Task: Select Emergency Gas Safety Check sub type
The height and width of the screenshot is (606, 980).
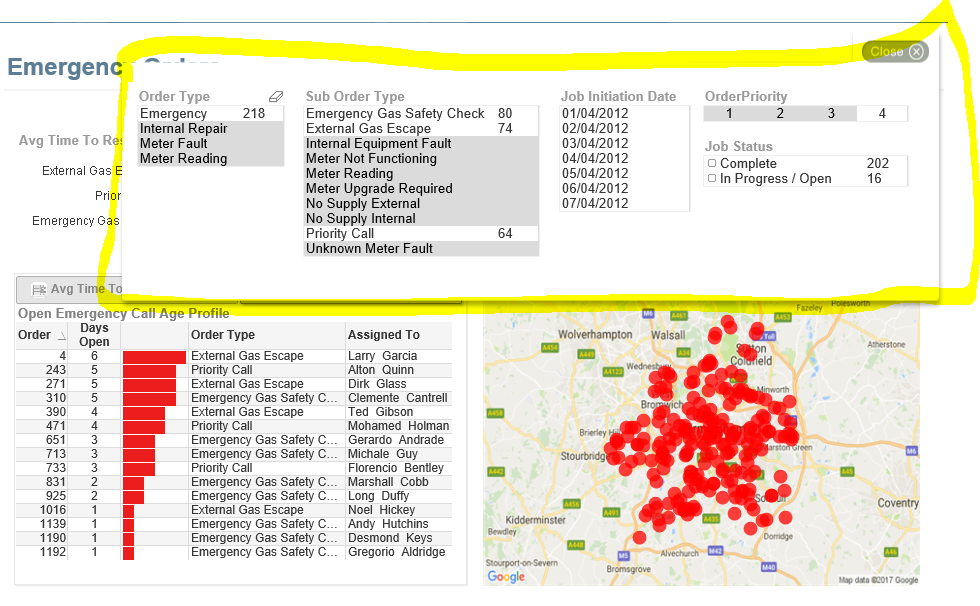Action: coord(421,114)
